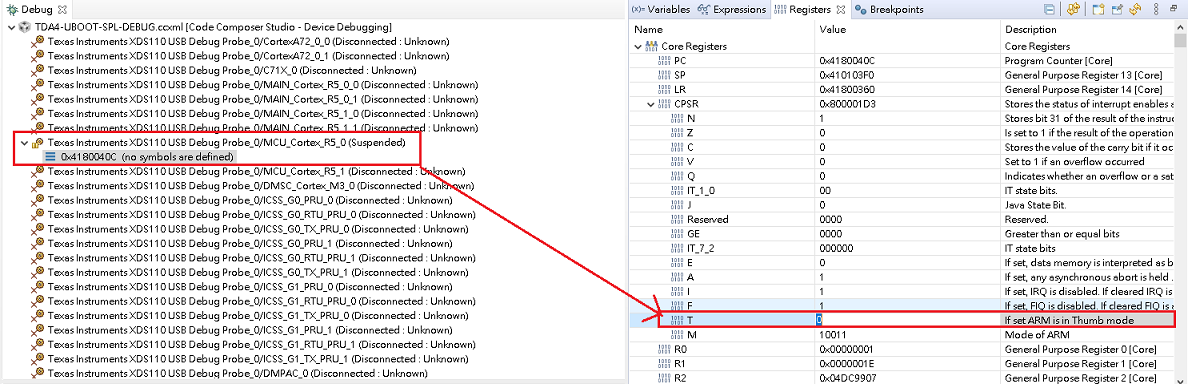Open the Registers view three-dot menu
This screenshot has width=1188, height=384.
pos(1156,9)
